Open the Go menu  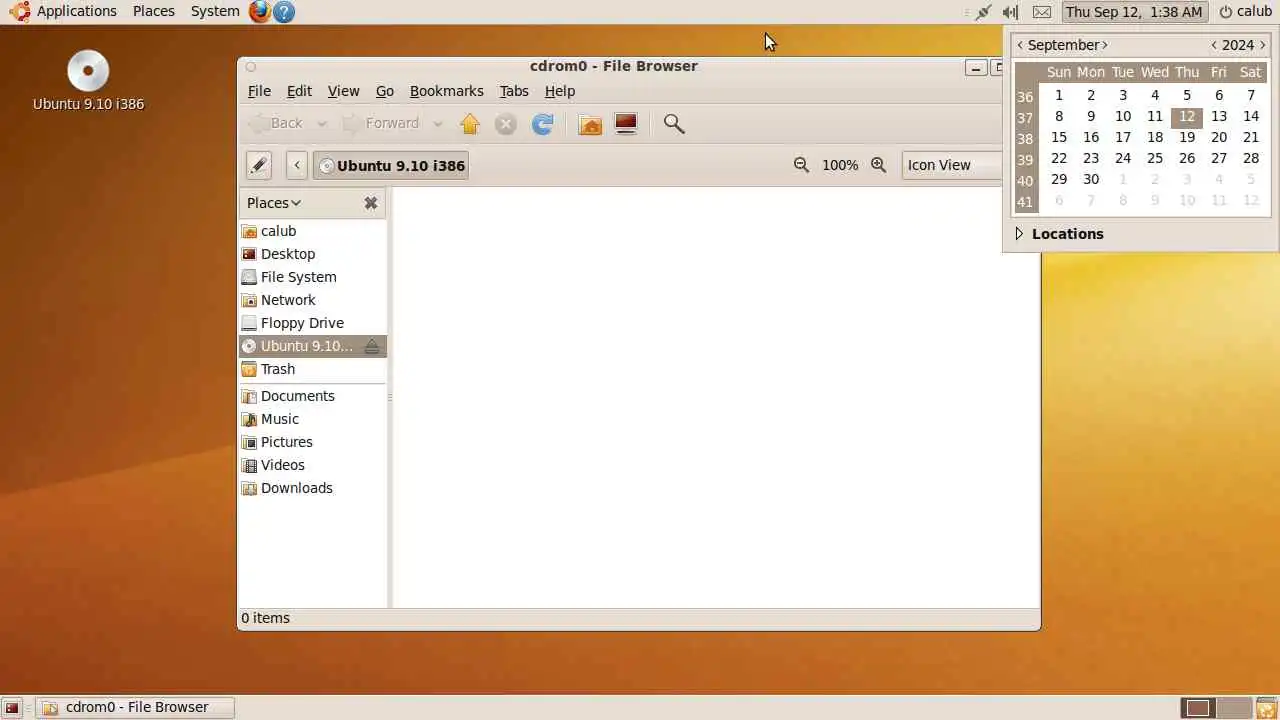point(385,91)
